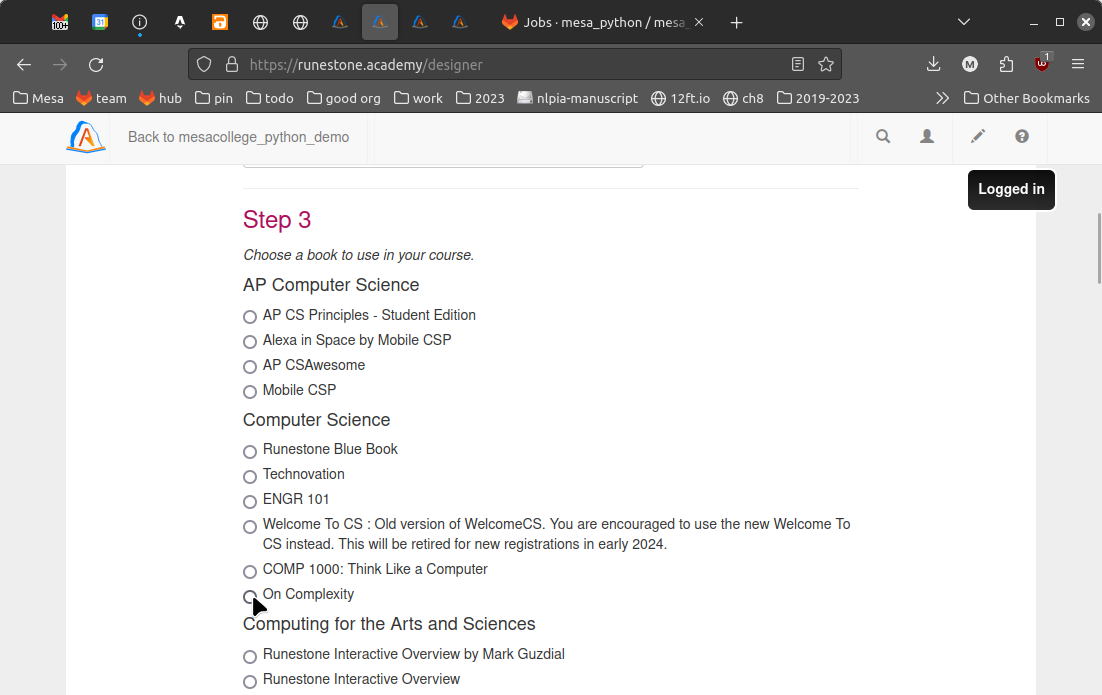Image resolution: width=1102 pixels, height=695 pixels.
Task: Open the Other Bookmarks folder
Action: click(x=1026, y=98)
